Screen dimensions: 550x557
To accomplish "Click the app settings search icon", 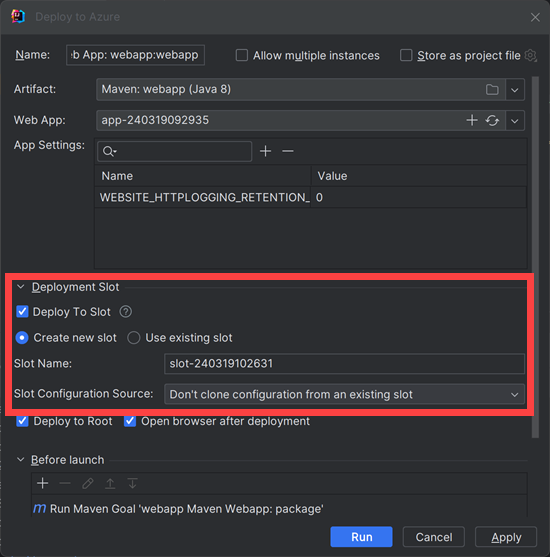I will click(x=109, y=151).
